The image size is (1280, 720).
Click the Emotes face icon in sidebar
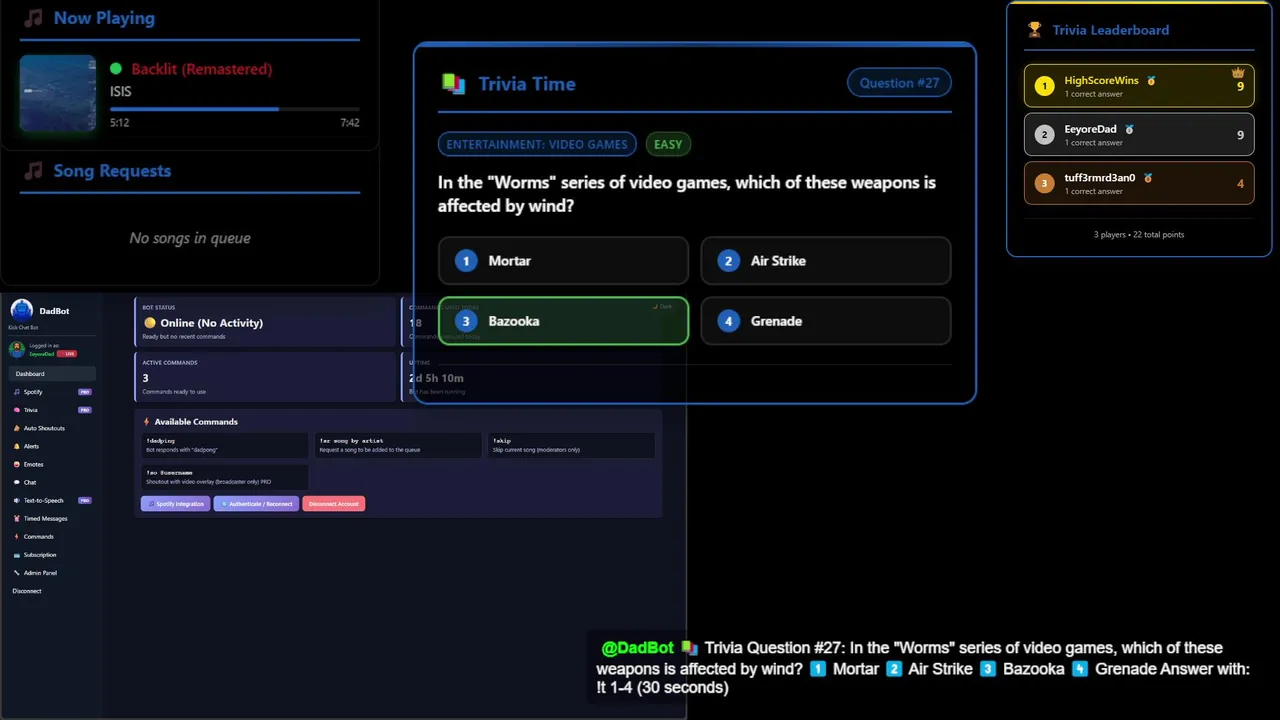pyautogui.click(x=16, y=464)
